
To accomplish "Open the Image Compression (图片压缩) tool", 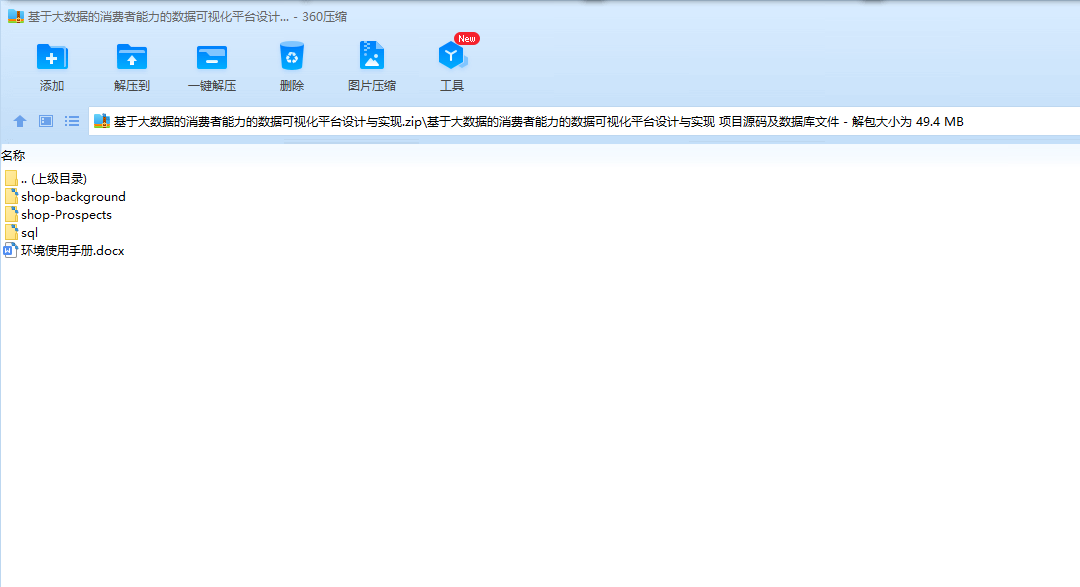I will pos(372,56).
